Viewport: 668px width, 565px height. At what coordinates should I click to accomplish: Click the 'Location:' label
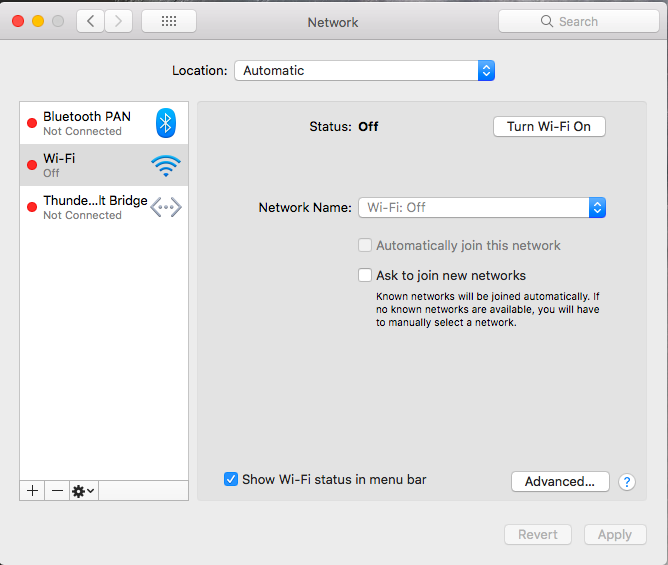199,70
